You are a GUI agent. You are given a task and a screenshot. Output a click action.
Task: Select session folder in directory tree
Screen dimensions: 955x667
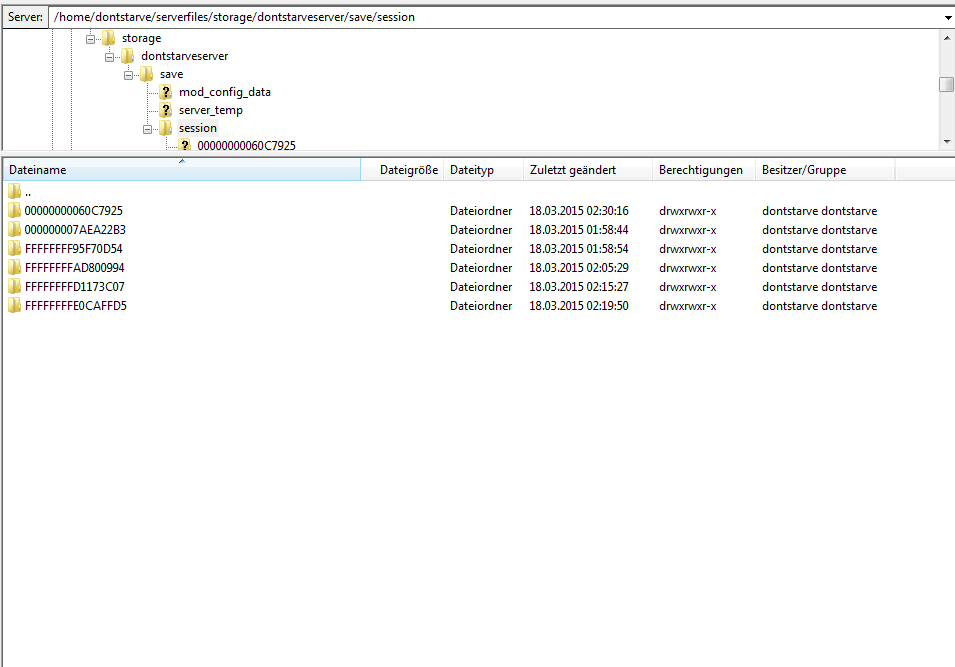click(198, 128)
